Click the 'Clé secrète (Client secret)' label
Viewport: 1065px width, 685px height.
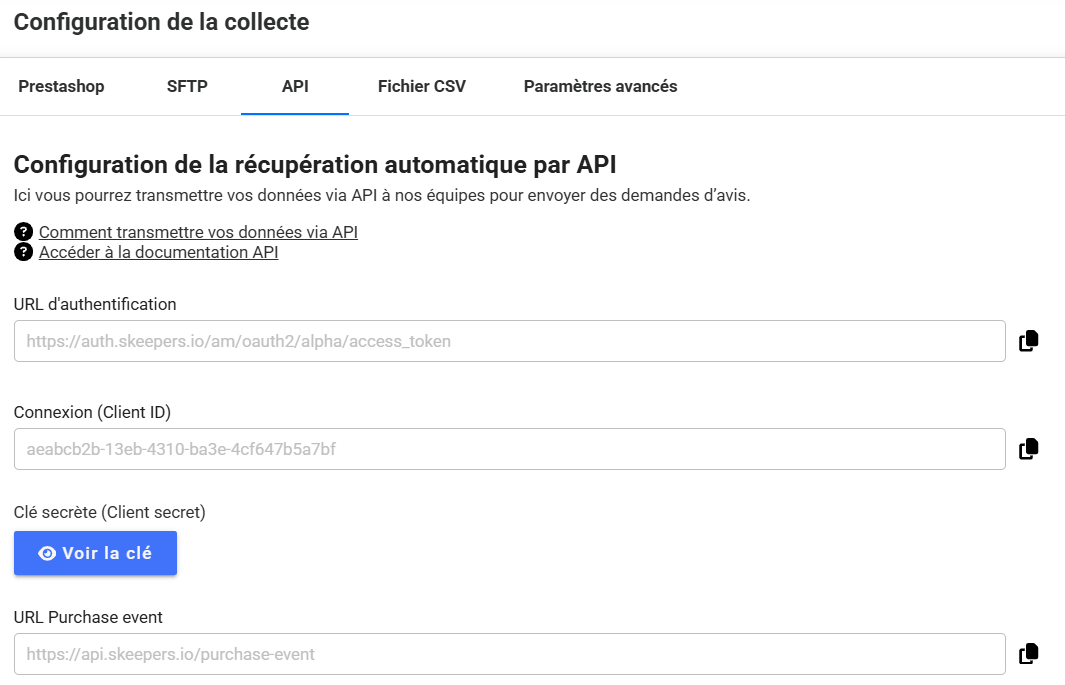pos(109,512)
